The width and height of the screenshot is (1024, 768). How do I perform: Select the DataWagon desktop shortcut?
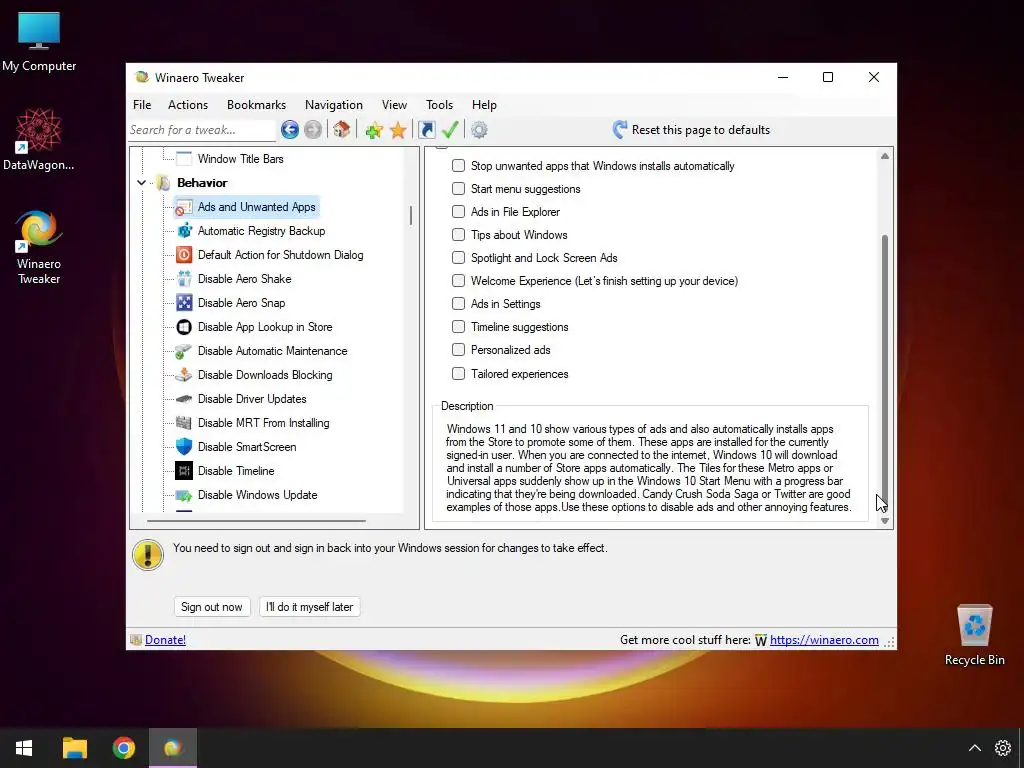(x=39, y=139)
